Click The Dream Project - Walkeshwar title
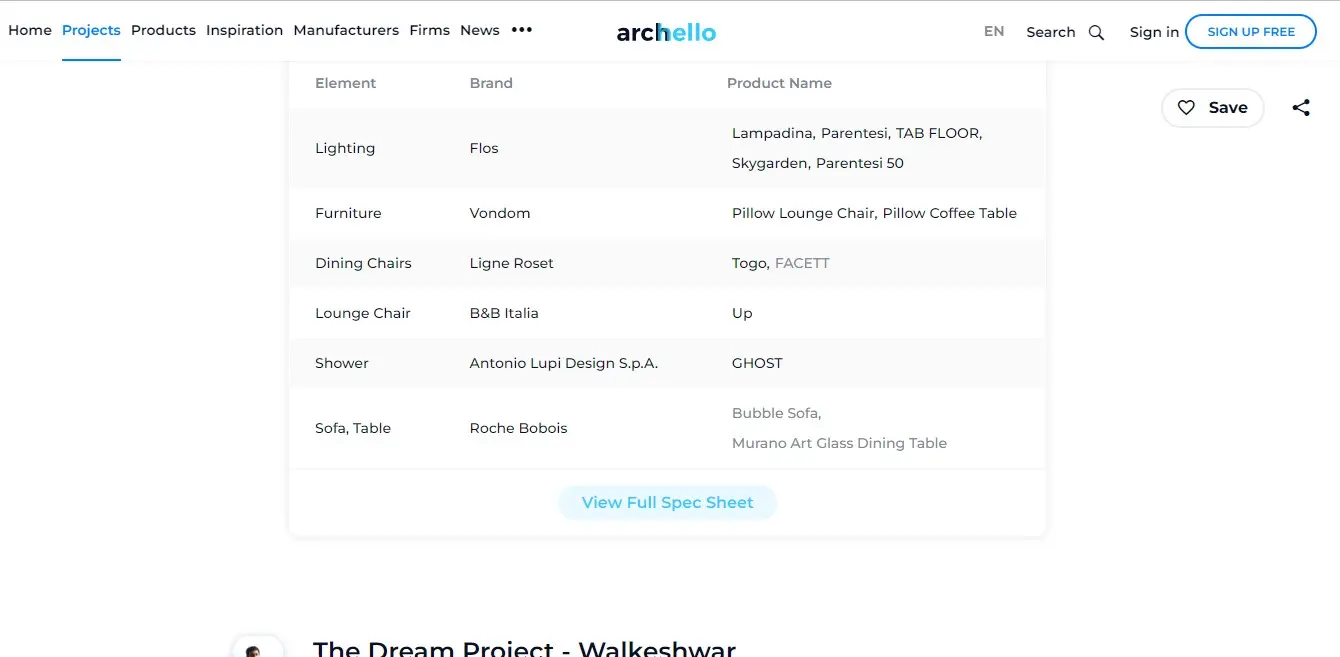Screen dimensions: 1340x657 tap(524, 647)
